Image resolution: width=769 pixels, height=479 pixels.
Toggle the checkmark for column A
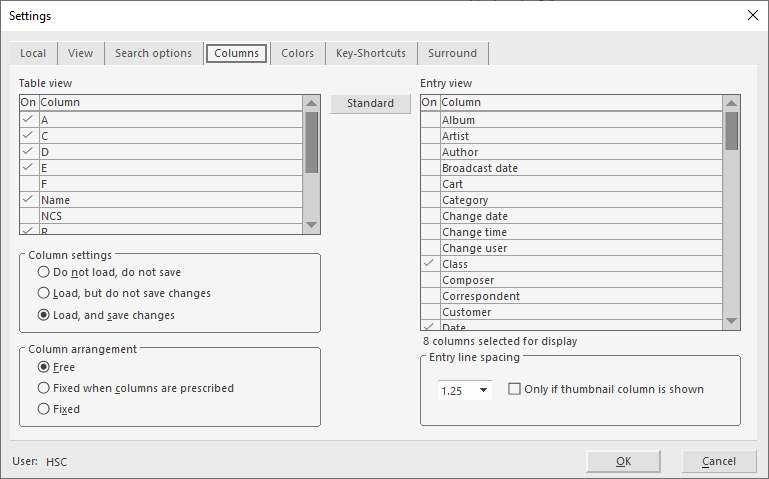tap(28, 120)
